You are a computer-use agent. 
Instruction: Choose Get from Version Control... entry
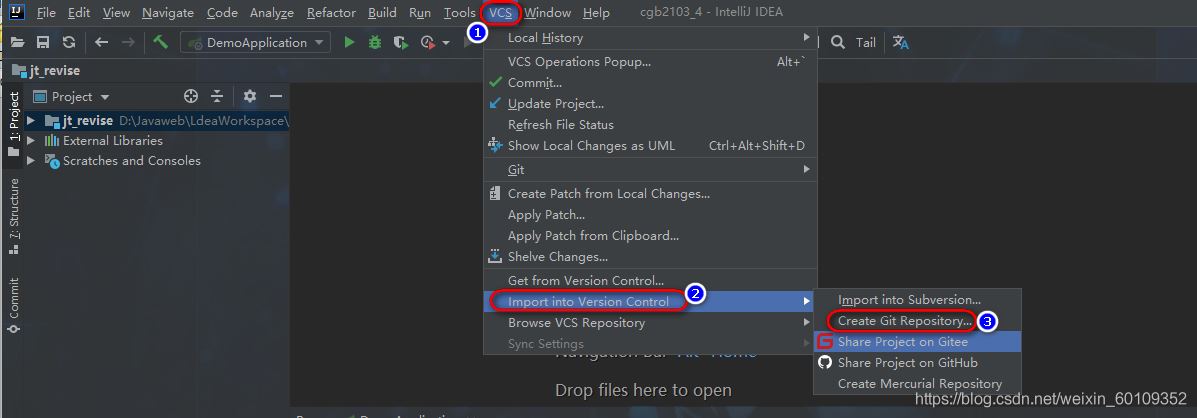point(650,281)
